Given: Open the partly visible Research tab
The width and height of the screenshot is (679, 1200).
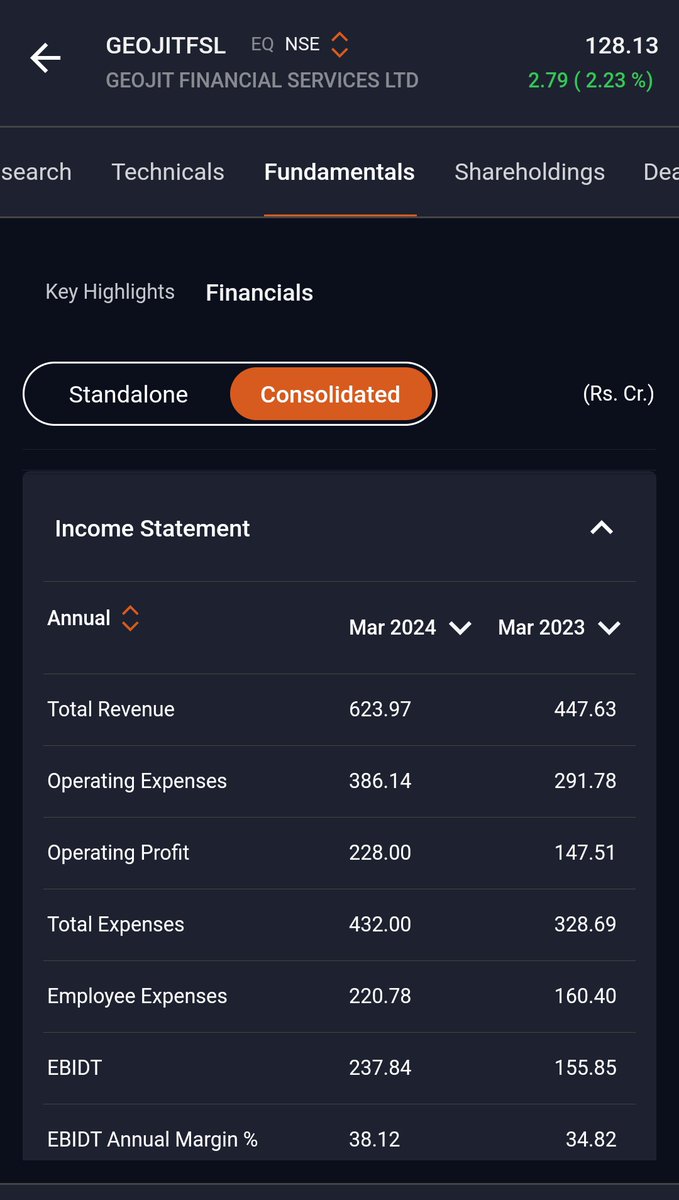Looking at the screenshot, I should pos(36,172).
